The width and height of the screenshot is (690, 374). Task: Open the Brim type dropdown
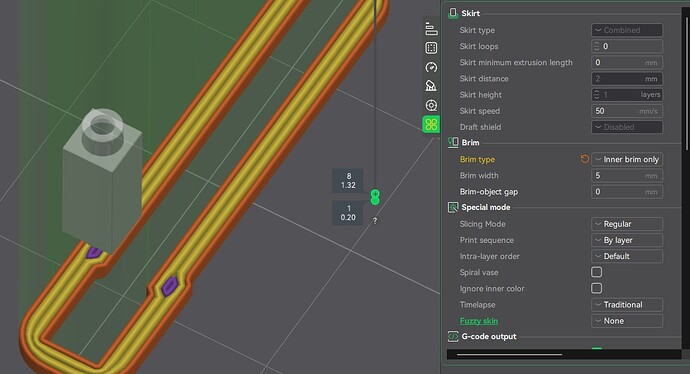(x=627, y=159)
